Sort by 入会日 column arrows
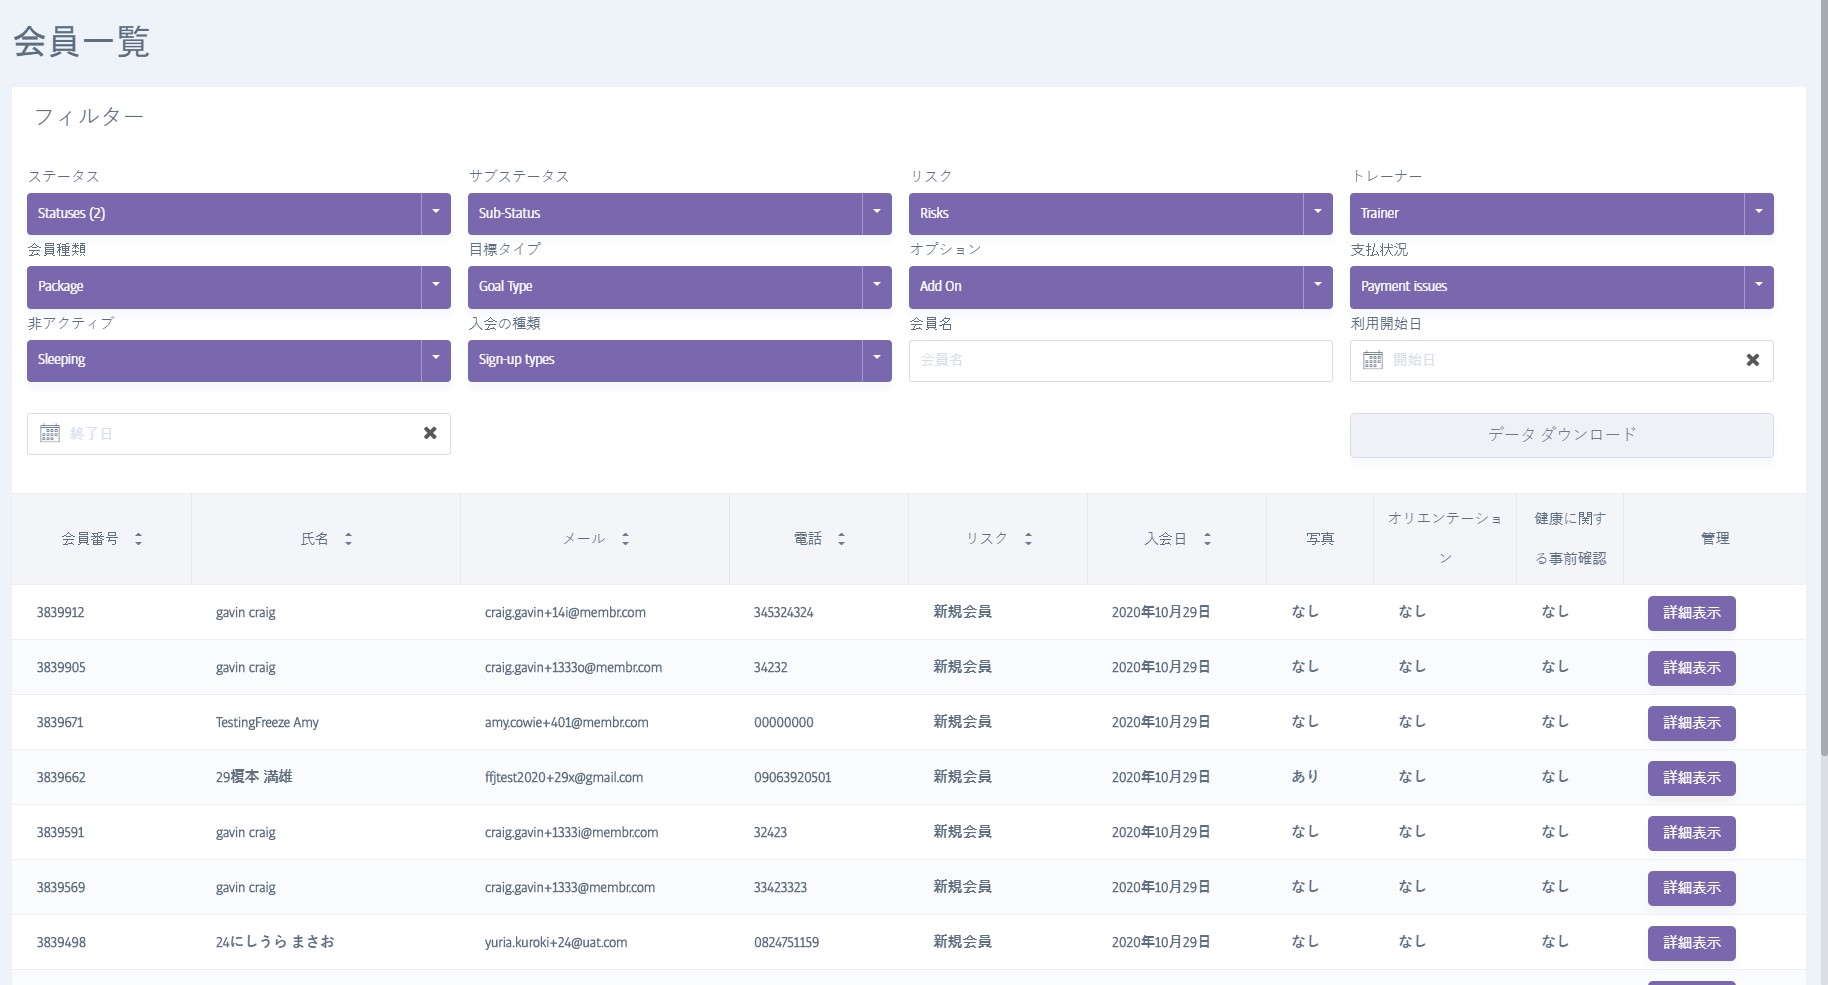 1207,539
